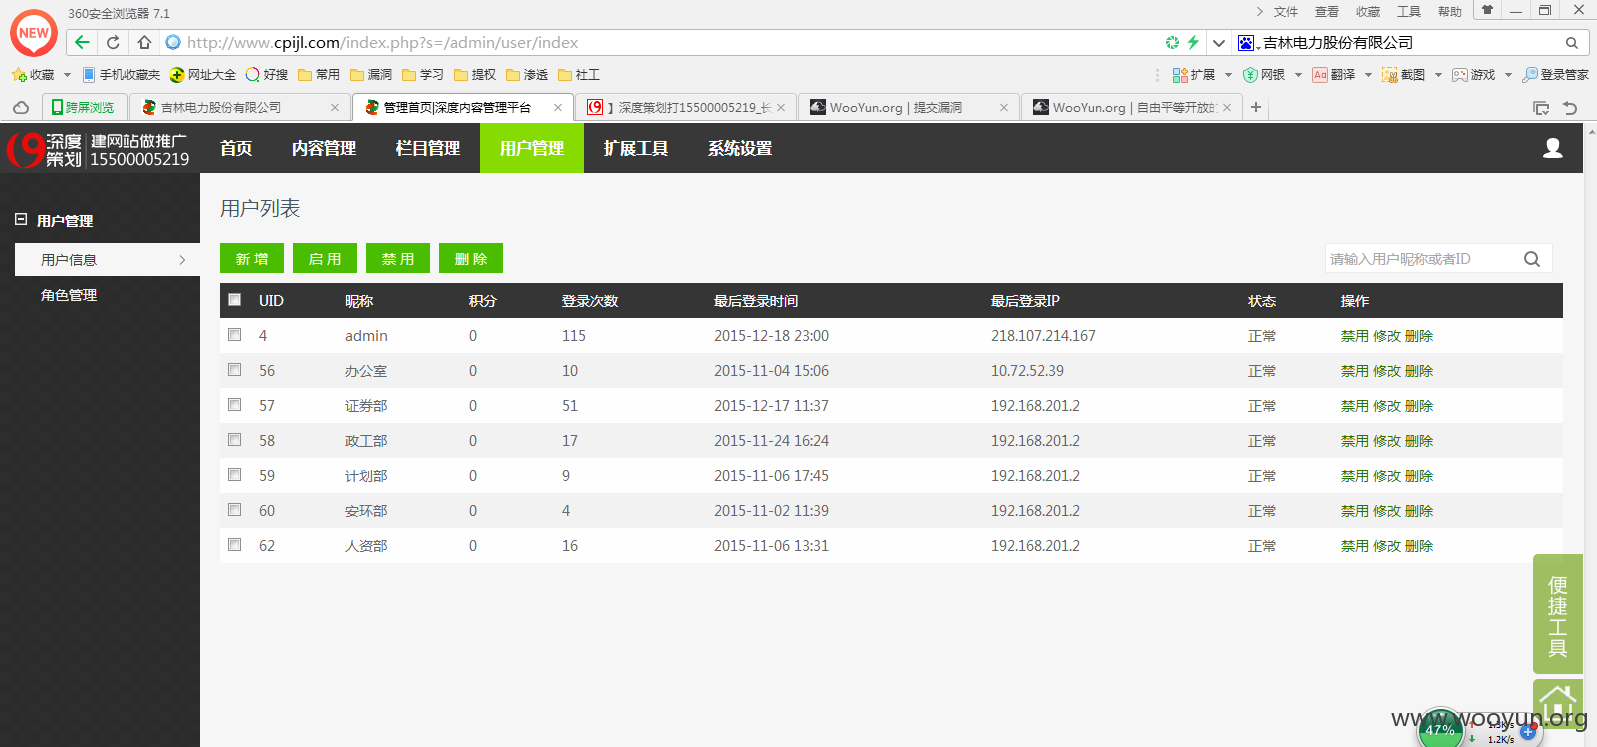This screenshot has width=1597, height=747.
Task: Click the 翻译 translate icon
Action: click(x=1320, y=75)
